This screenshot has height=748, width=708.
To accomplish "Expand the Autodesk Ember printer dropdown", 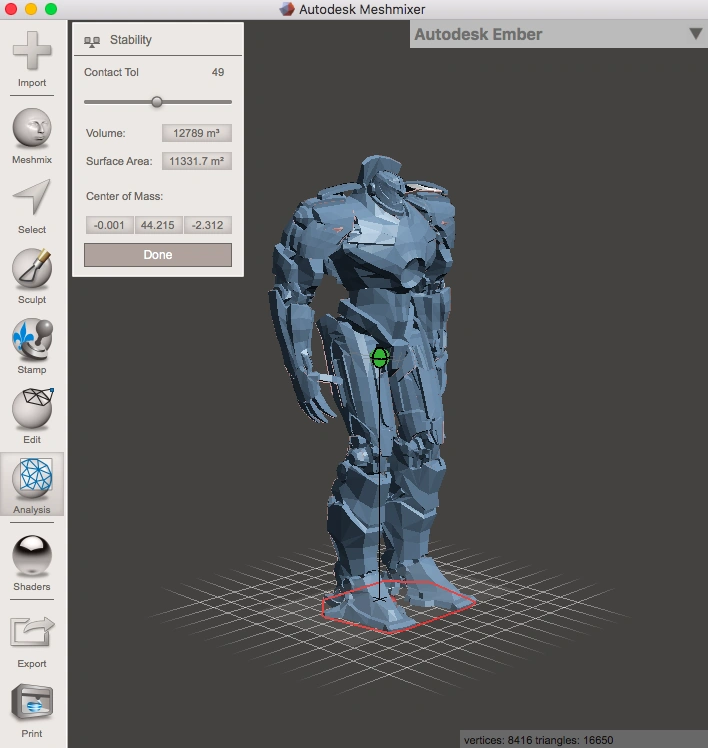I will click(696, 34).
